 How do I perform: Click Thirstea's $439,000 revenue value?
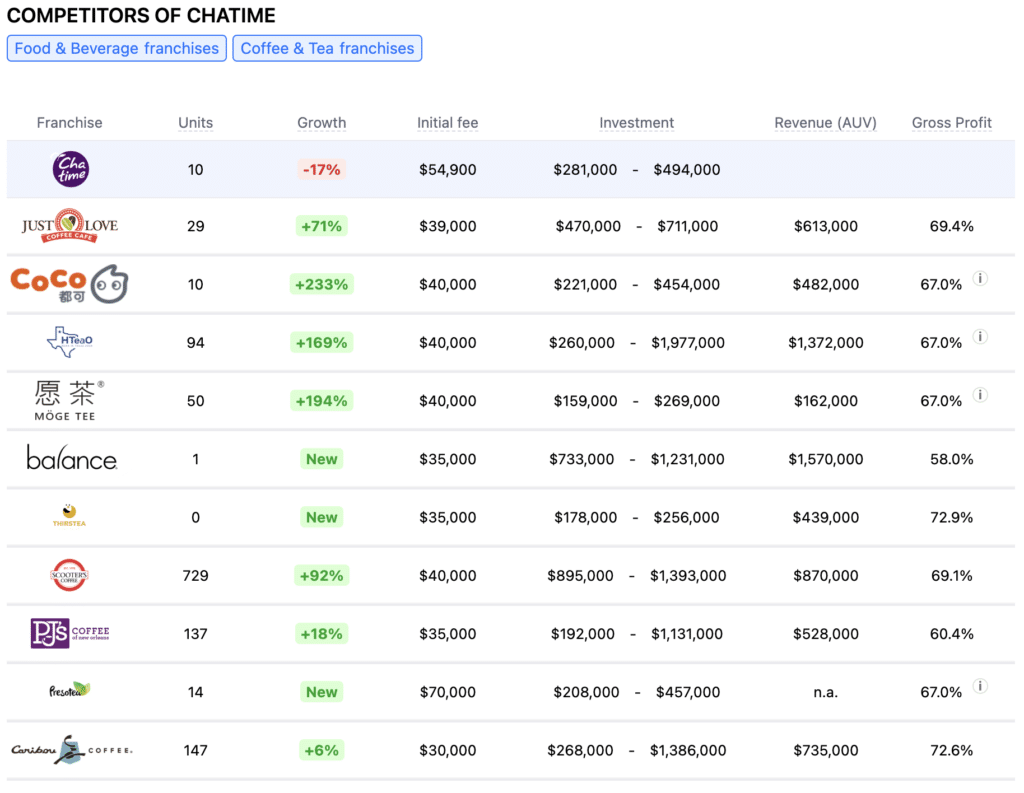825,517
